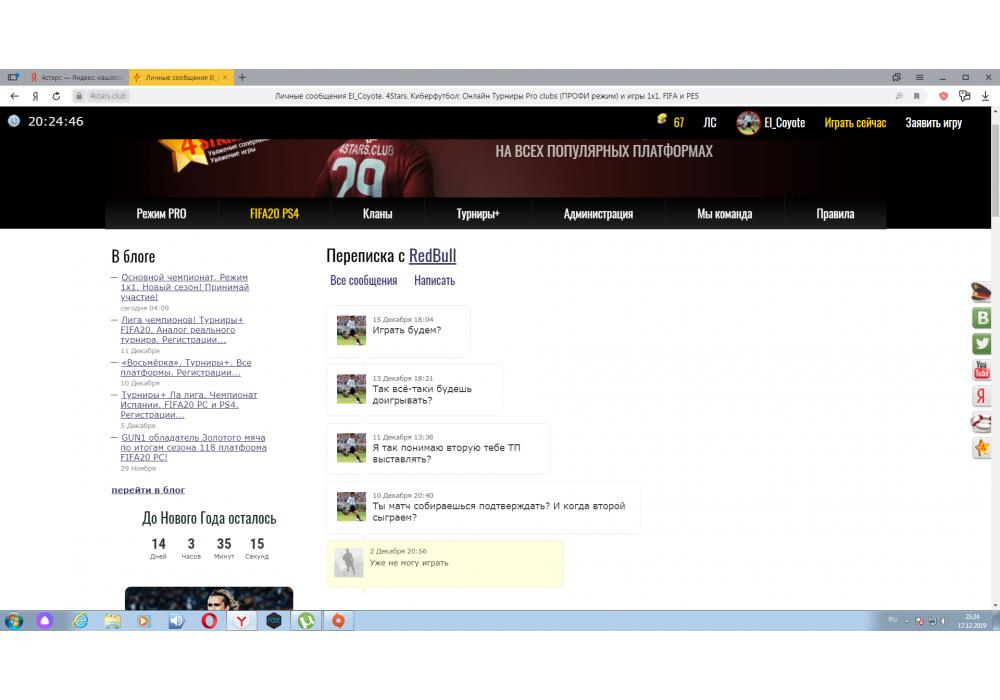This screenshot has height=700, width=1000.
Task: Open blog post 'Турниры+ Ла лига'
Action: click(x=189, y=404)
